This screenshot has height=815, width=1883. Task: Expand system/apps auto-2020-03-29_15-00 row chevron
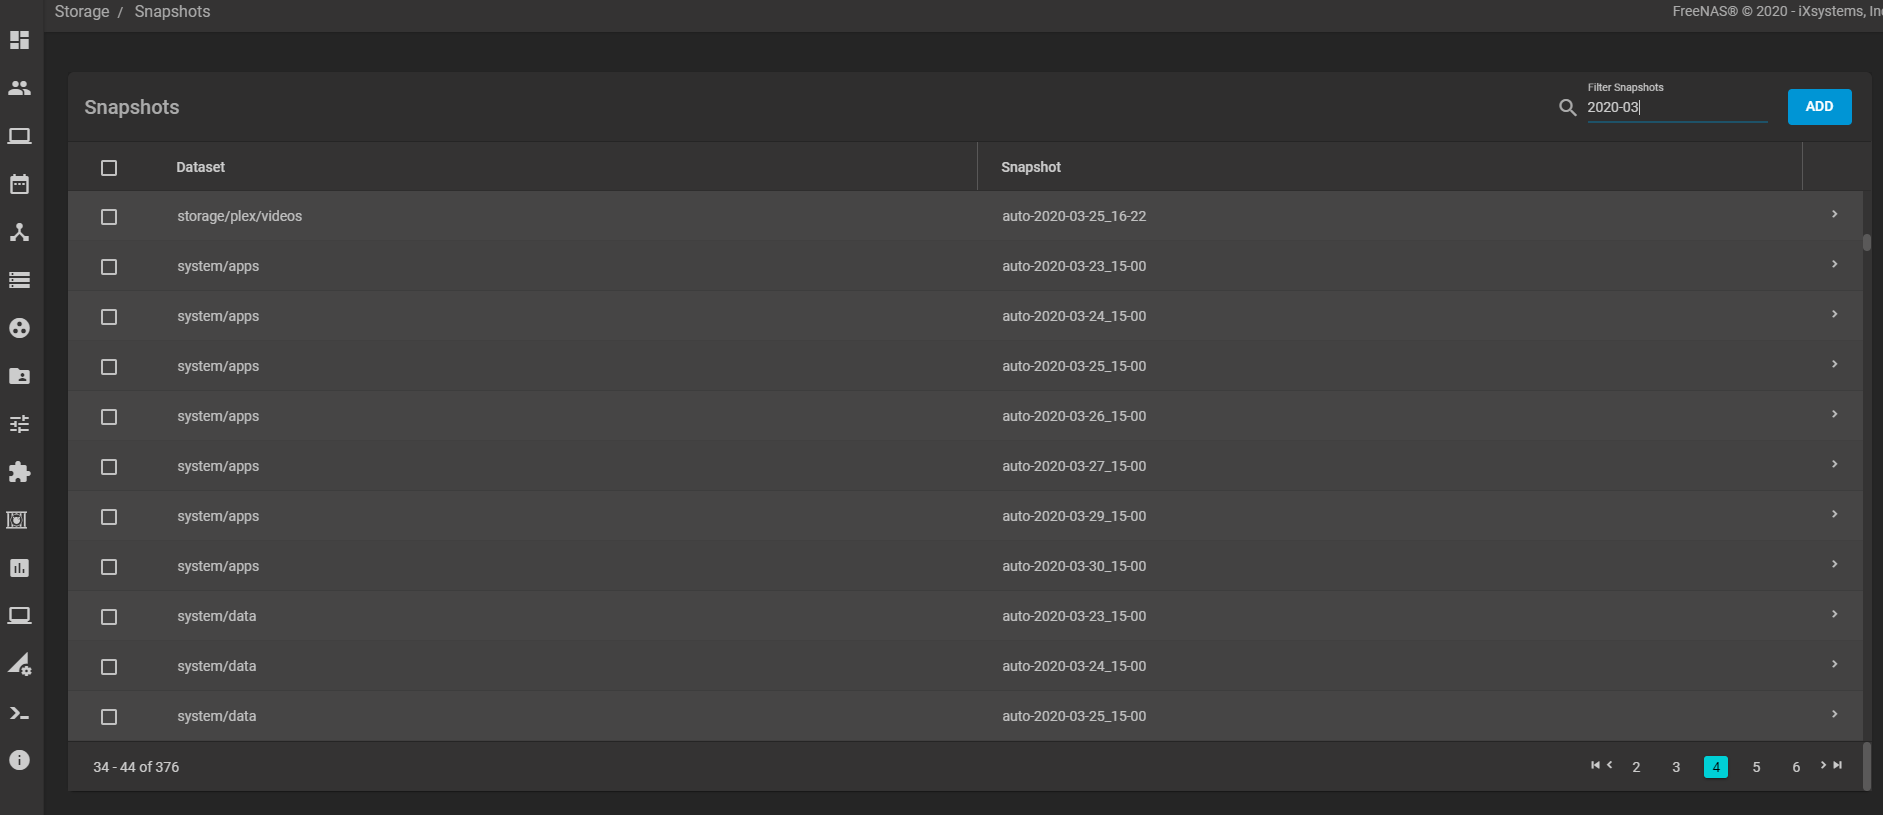tap(1834, 514)
